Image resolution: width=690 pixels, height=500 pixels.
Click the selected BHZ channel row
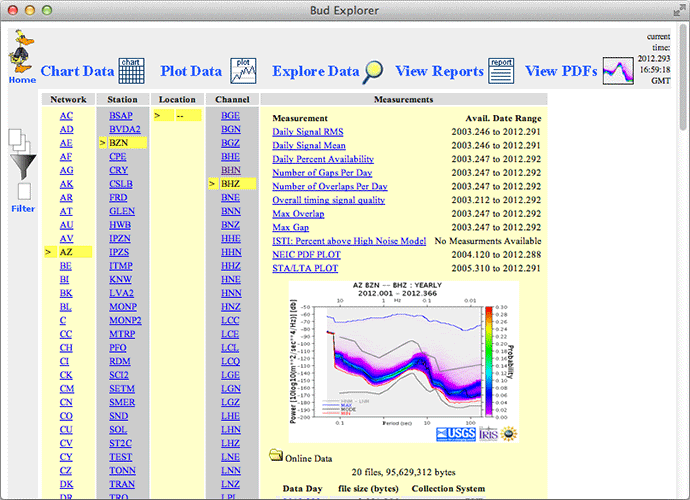(x=232, y=184)
